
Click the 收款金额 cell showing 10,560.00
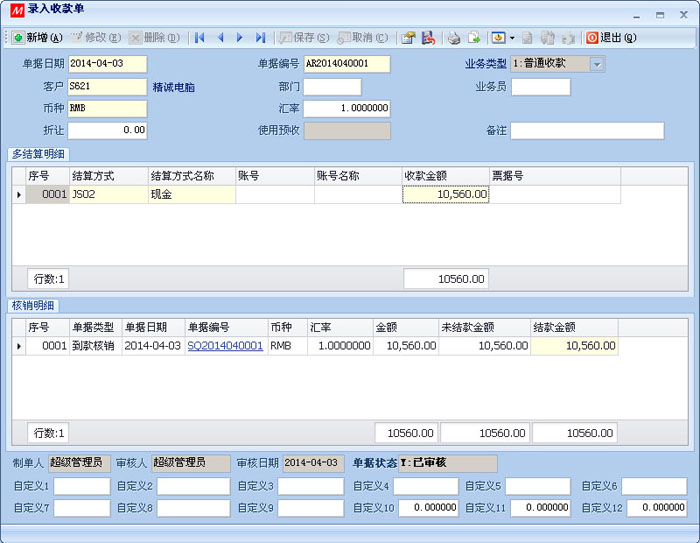(446, 195)
